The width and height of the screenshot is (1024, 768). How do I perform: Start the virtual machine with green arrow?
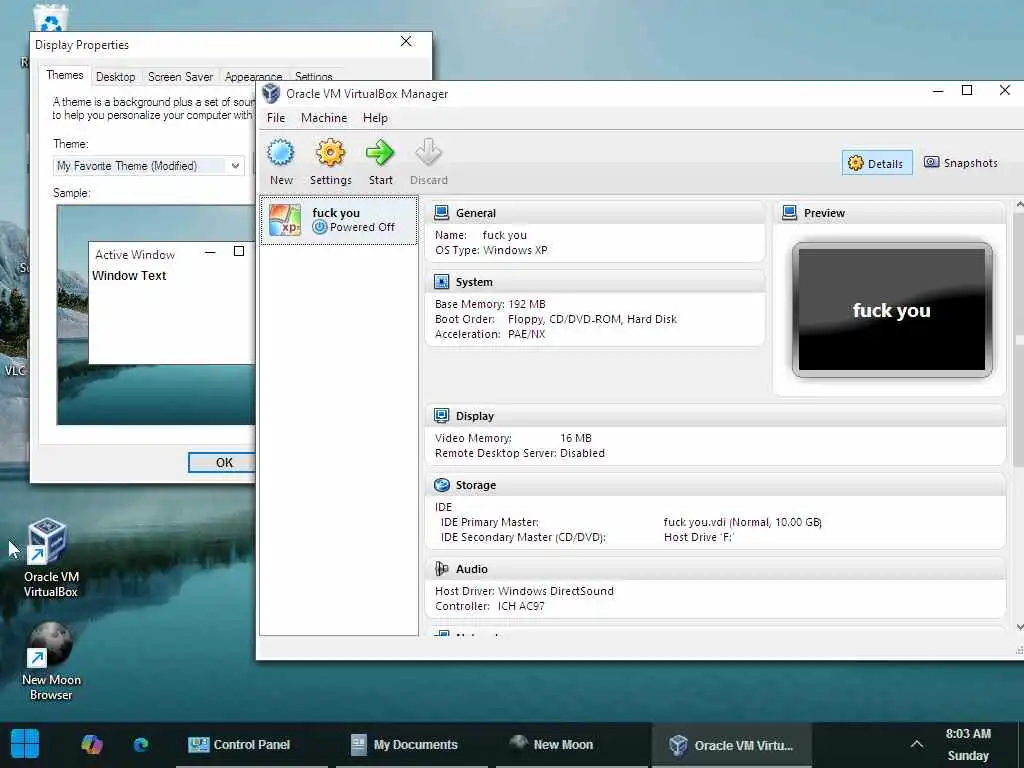click(x=380, y=153)
